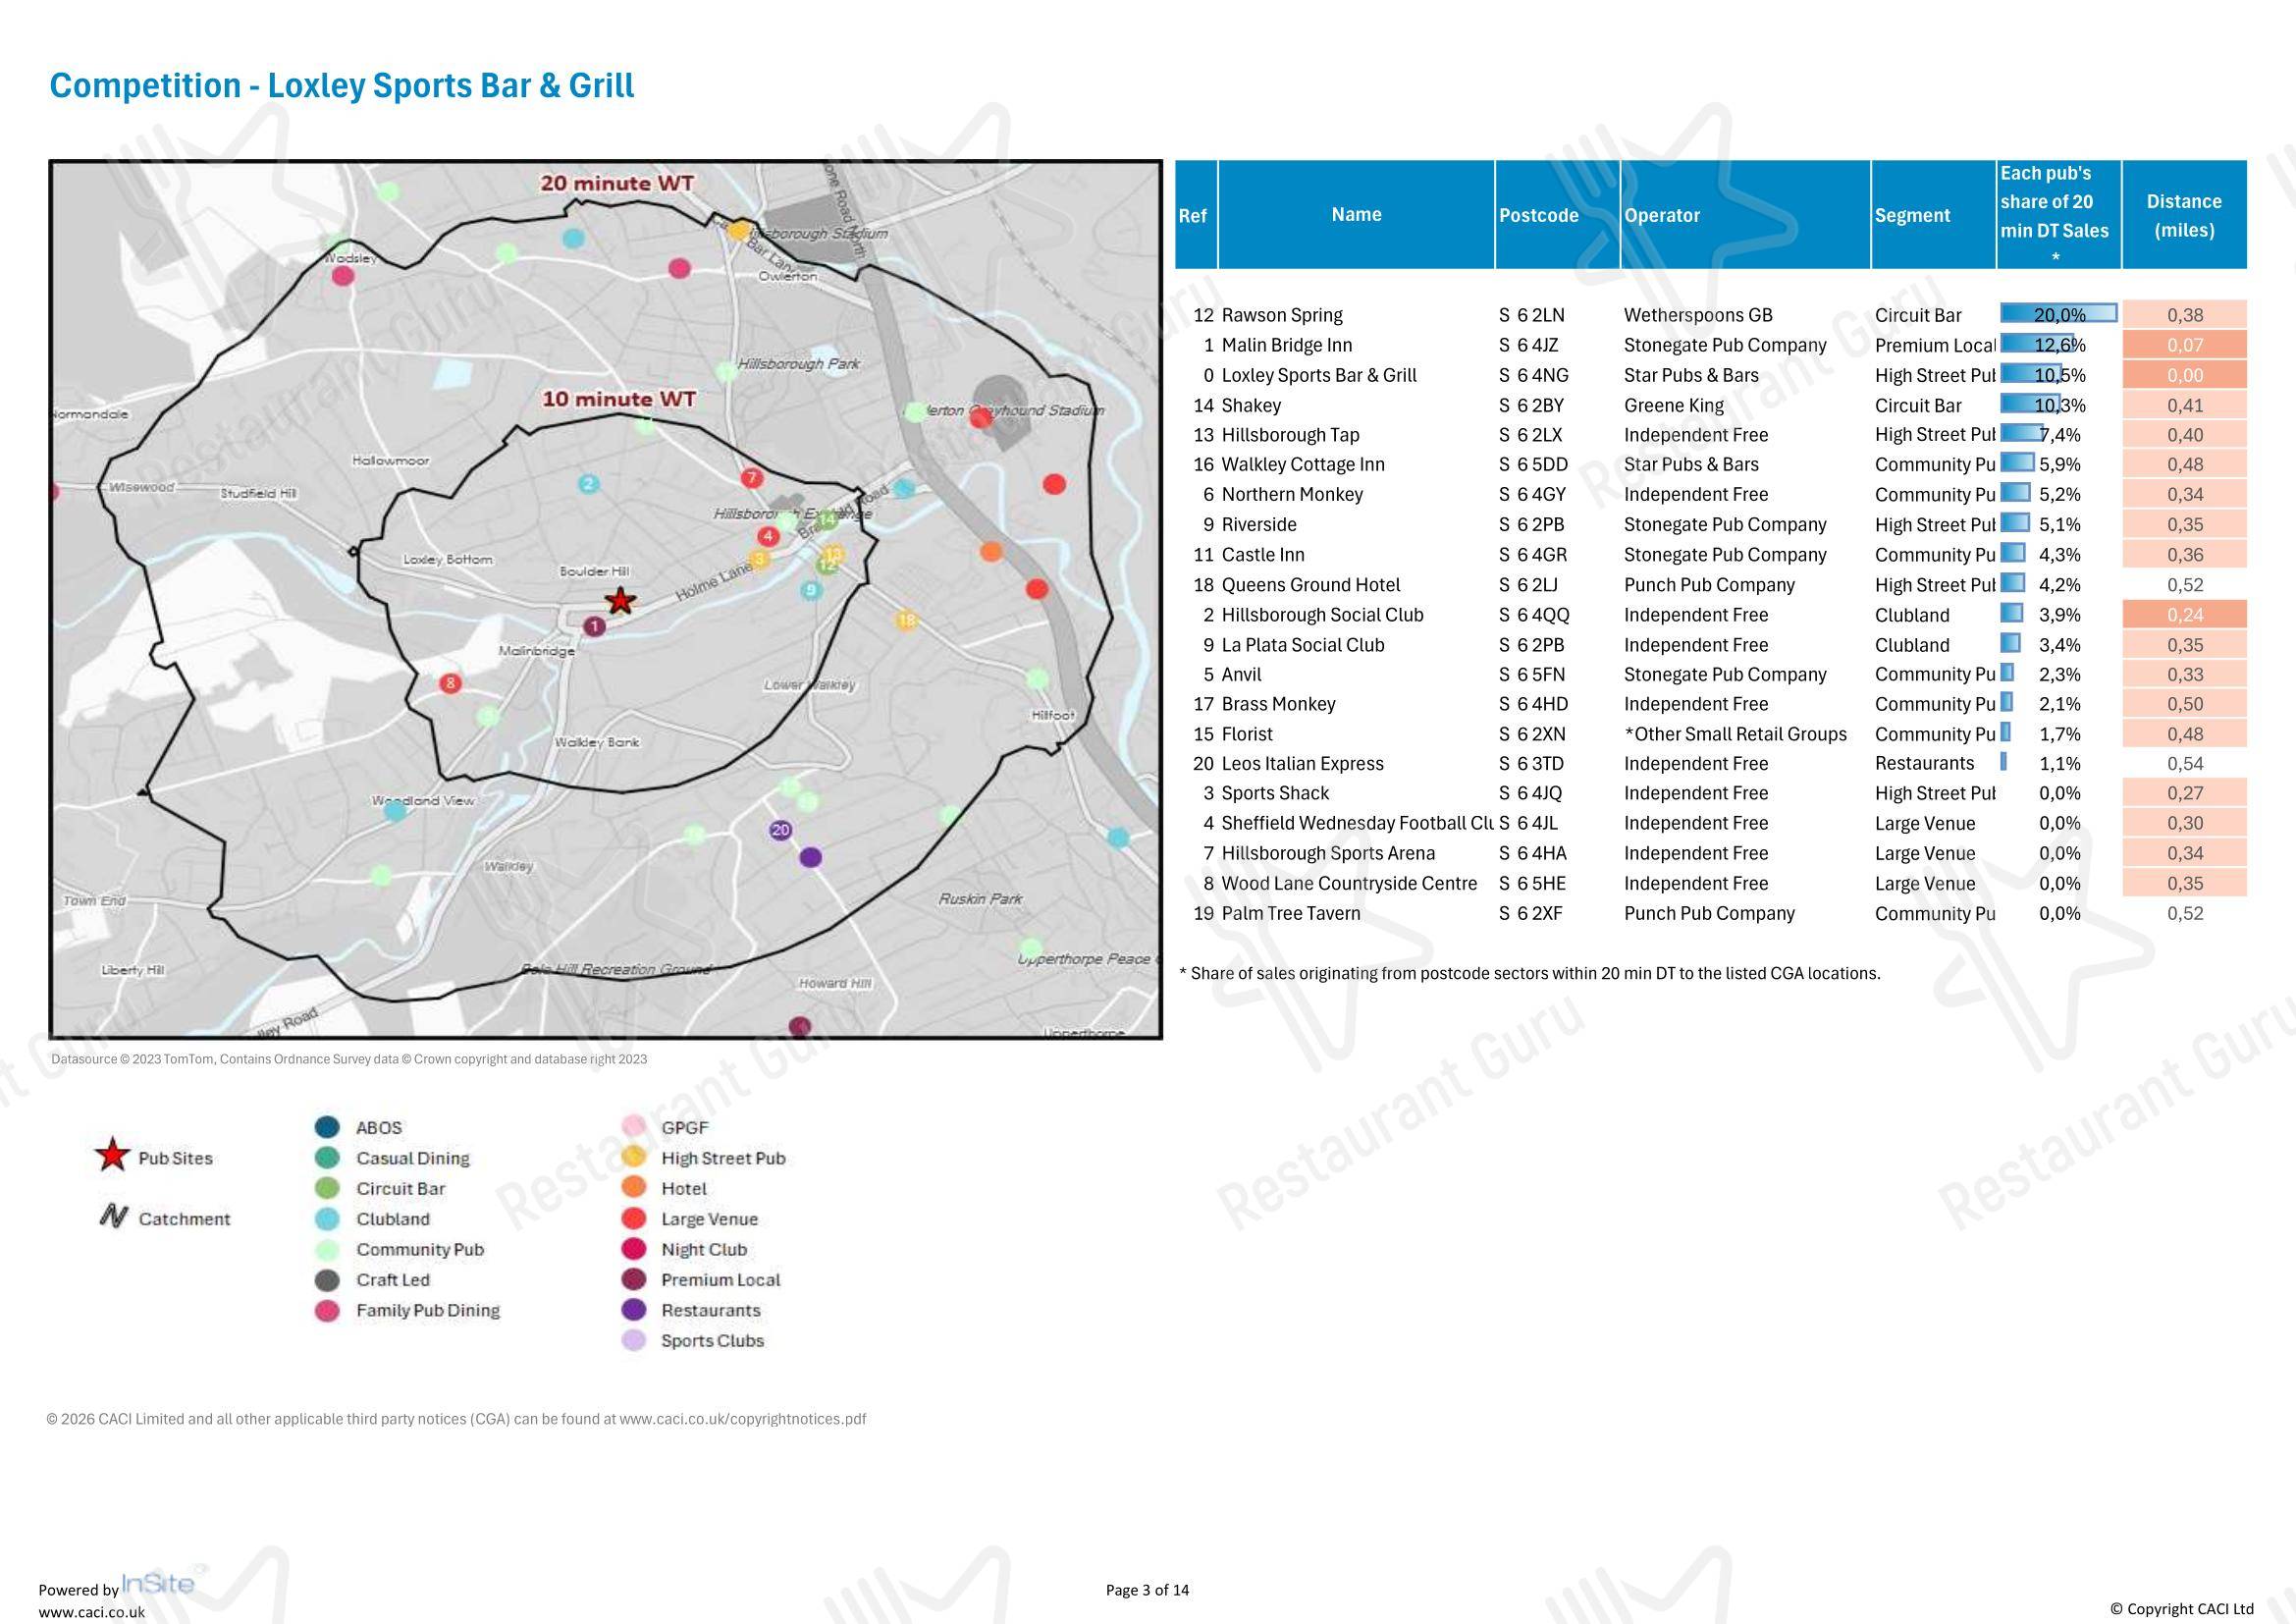Click the 10 minute WT map label
Screen dimensions: 2296x1624
pyautogui.click(x=619, y=399)
